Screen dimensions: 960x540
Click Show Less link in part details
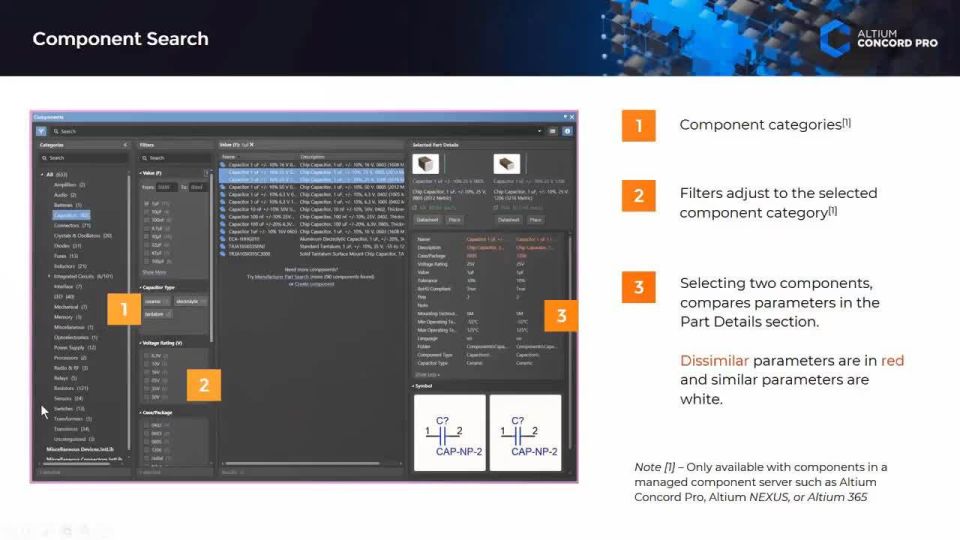pos(427,375)
